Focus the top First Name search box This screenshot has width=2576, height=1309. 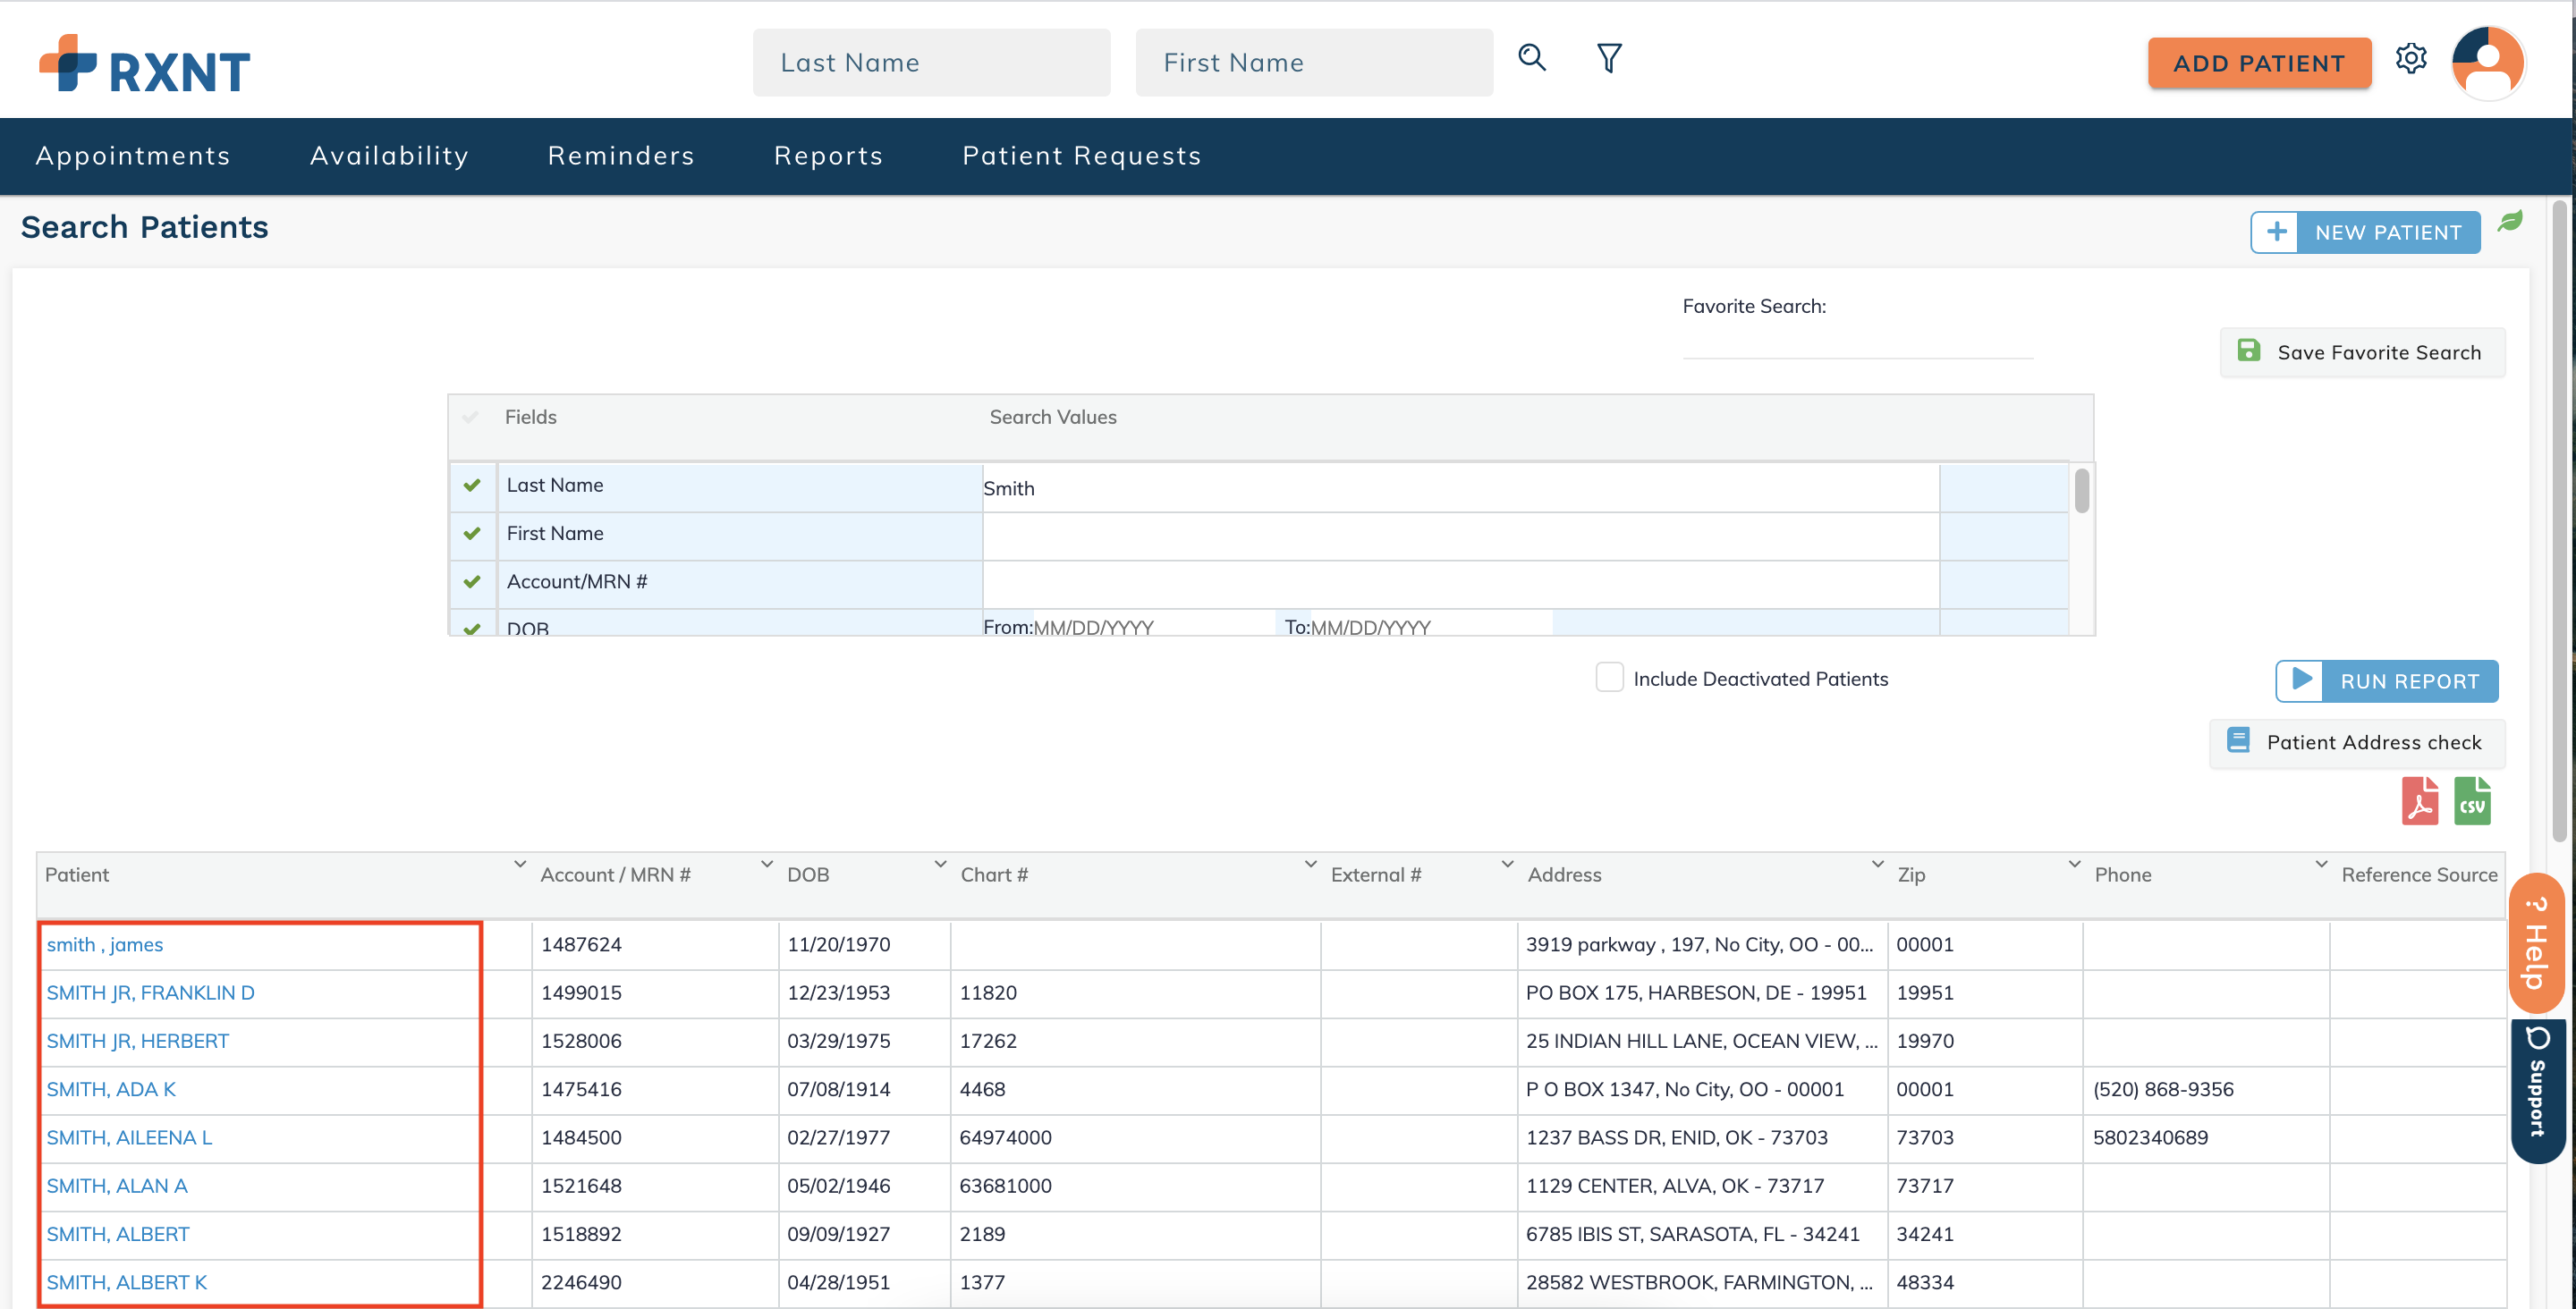coord(1314,62)
